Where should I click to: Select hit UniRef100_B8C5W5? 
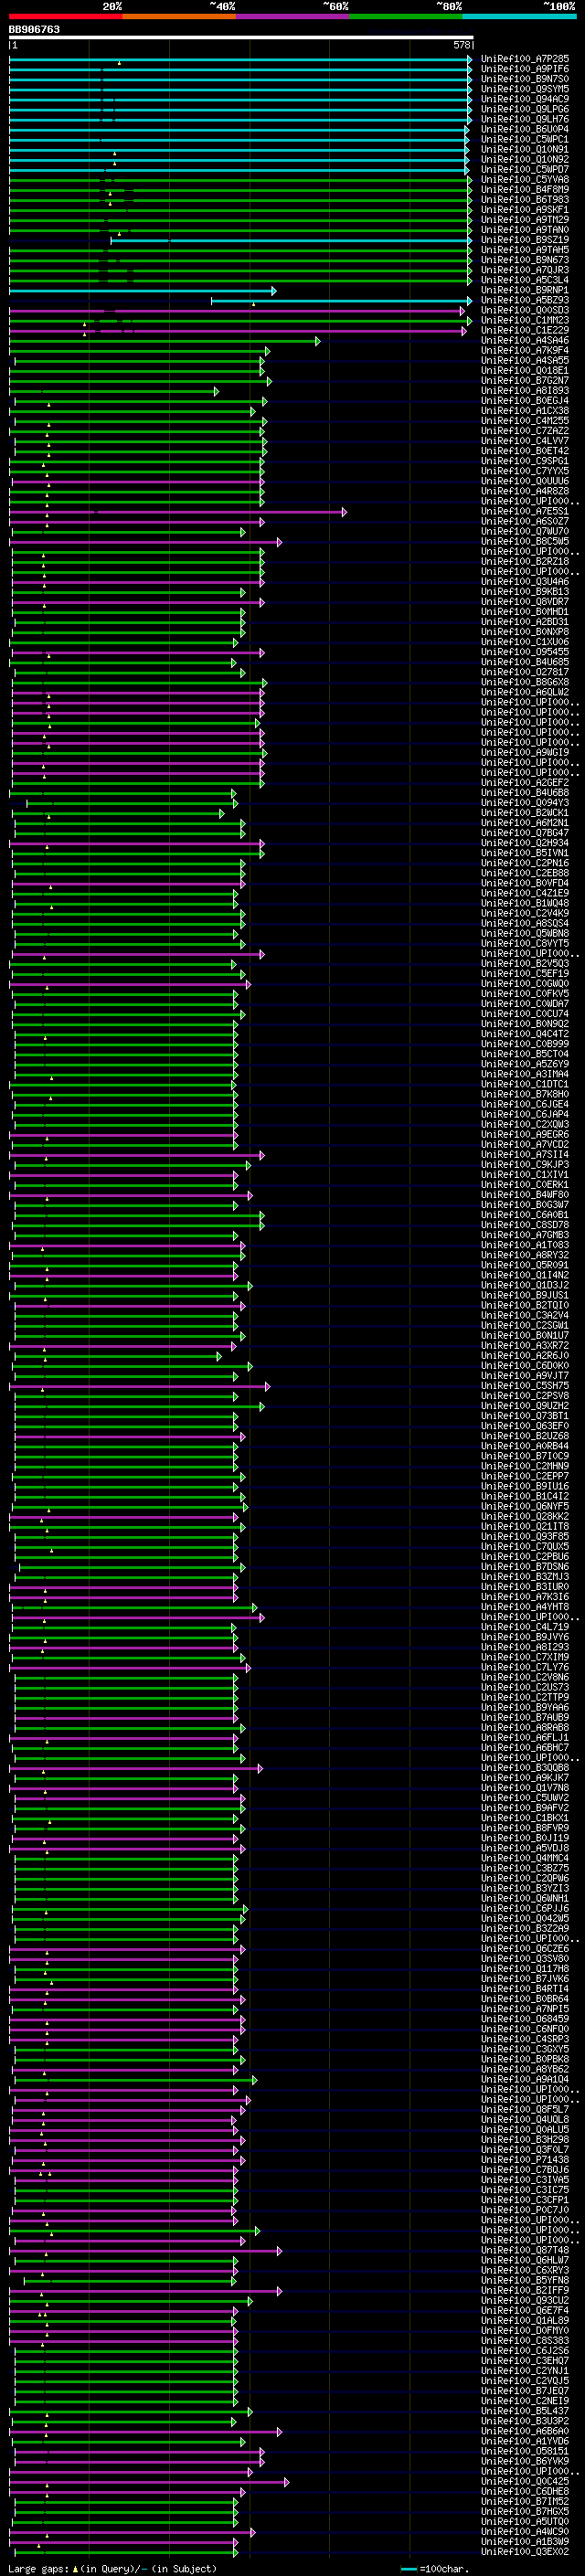tap(525, 541)
